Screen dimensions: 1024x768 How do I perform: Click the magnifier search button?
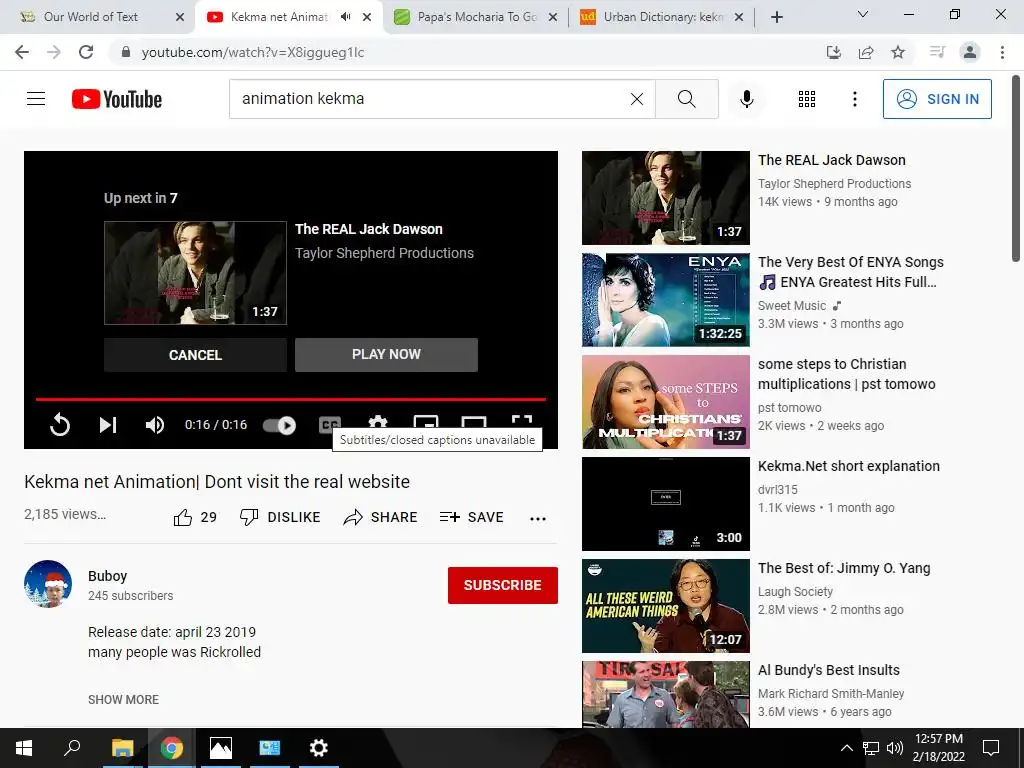pos(686,99)
